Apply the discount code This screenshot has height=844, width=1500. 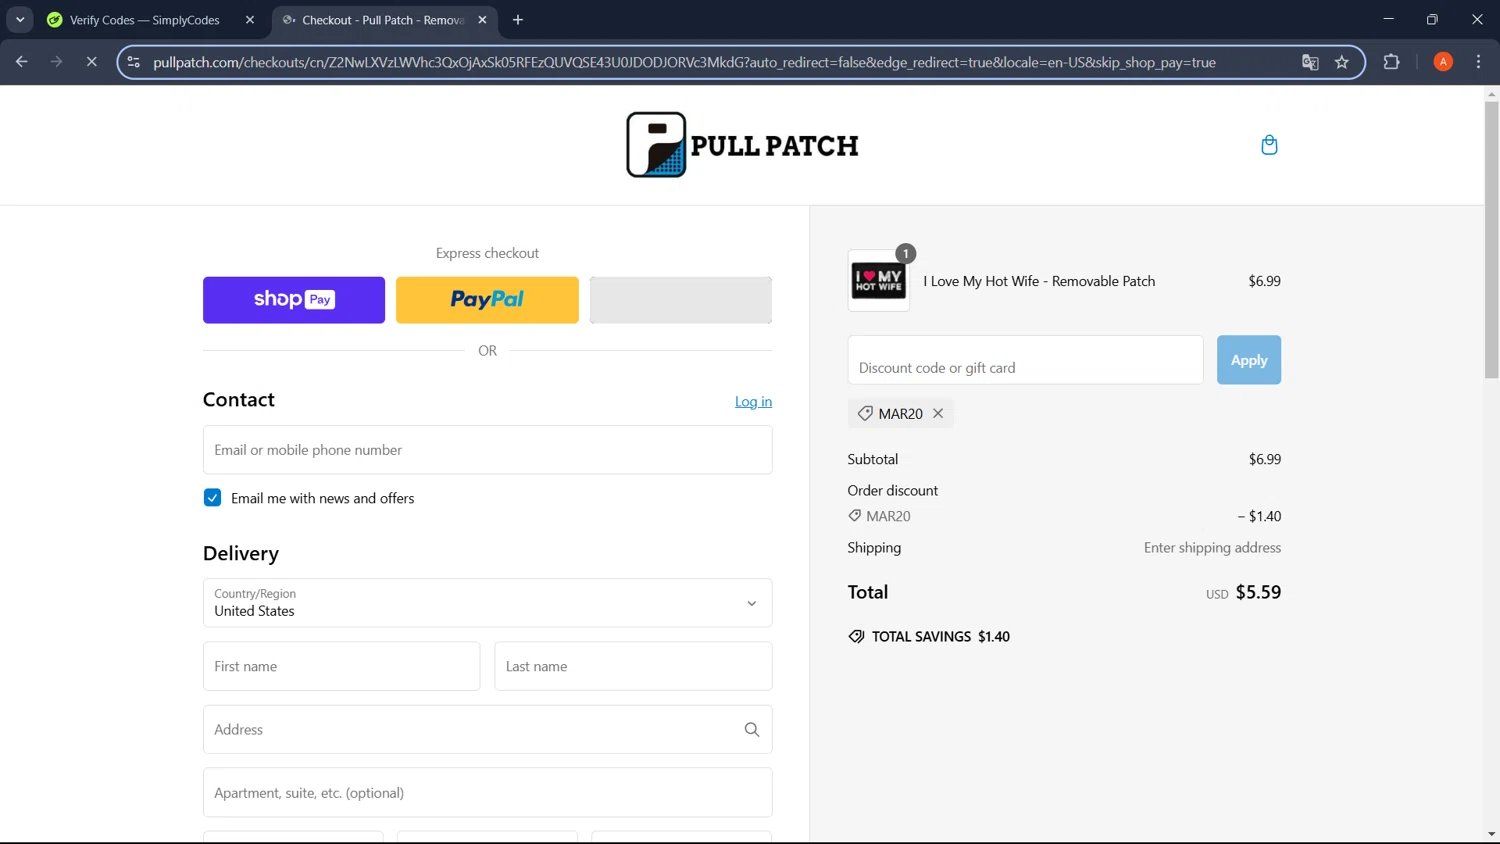[x=1249, y=360]
